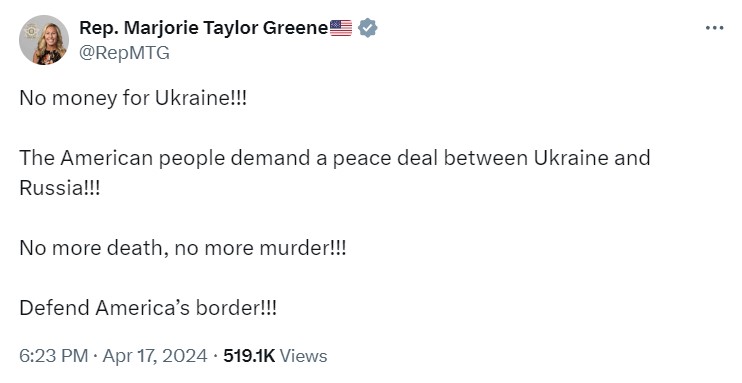Select the "No money for Ukraine!!!" line
This screenshot has width=742, height=383.
[x=133, y=98]
